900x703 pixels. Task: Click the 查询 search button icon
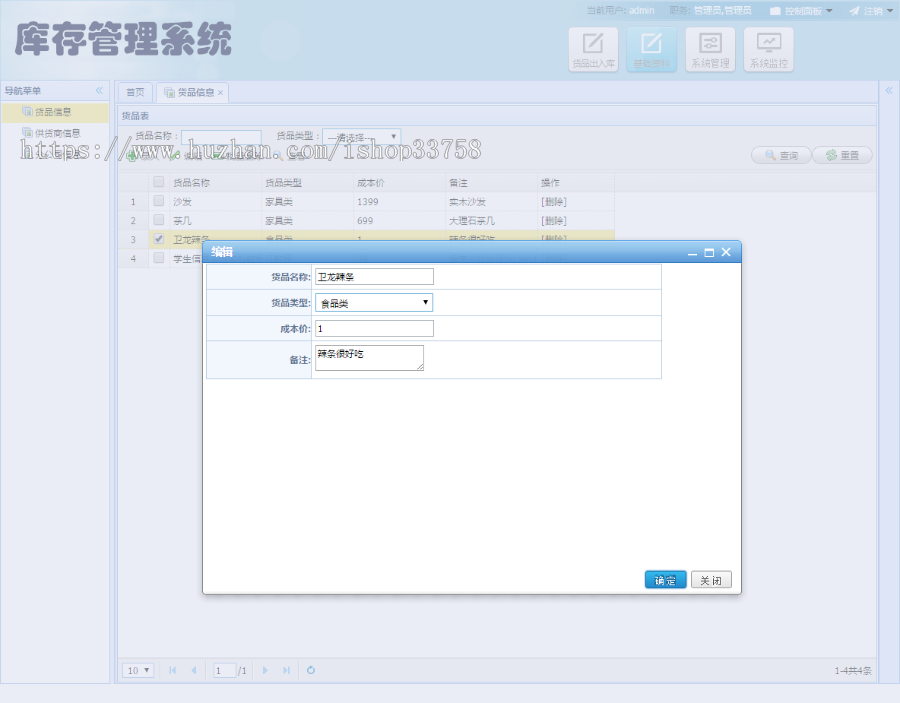coord(781,154)
